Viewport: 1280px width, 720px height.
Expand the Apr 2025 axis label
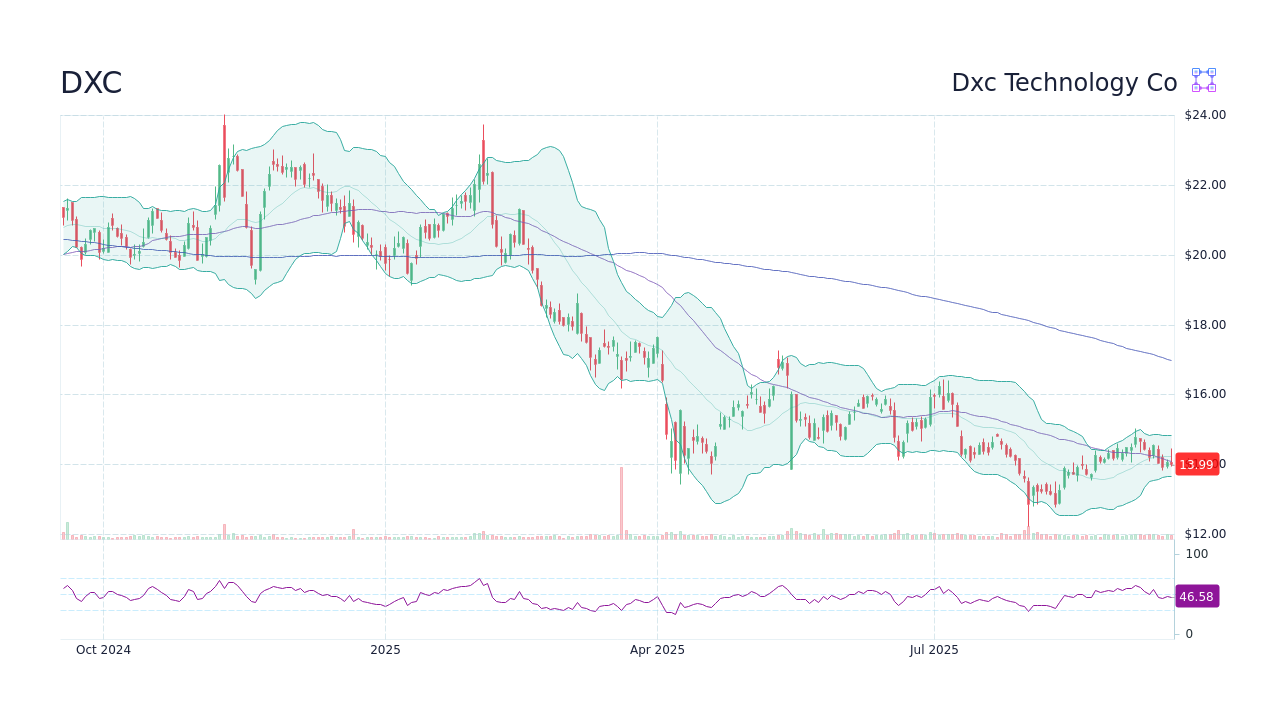tap(657, 650)
